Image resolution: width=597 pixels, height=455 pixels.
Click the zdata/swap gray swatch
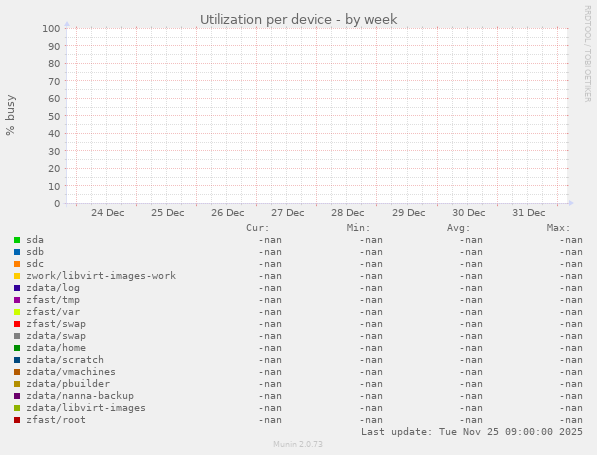(17, 336)
